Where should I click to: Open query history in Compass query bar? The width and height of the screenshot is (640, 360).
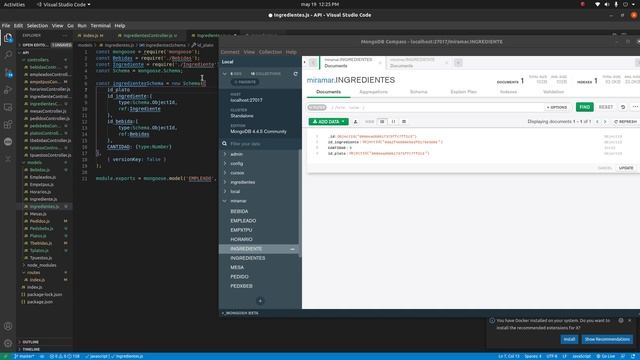[x=623, y=107]
